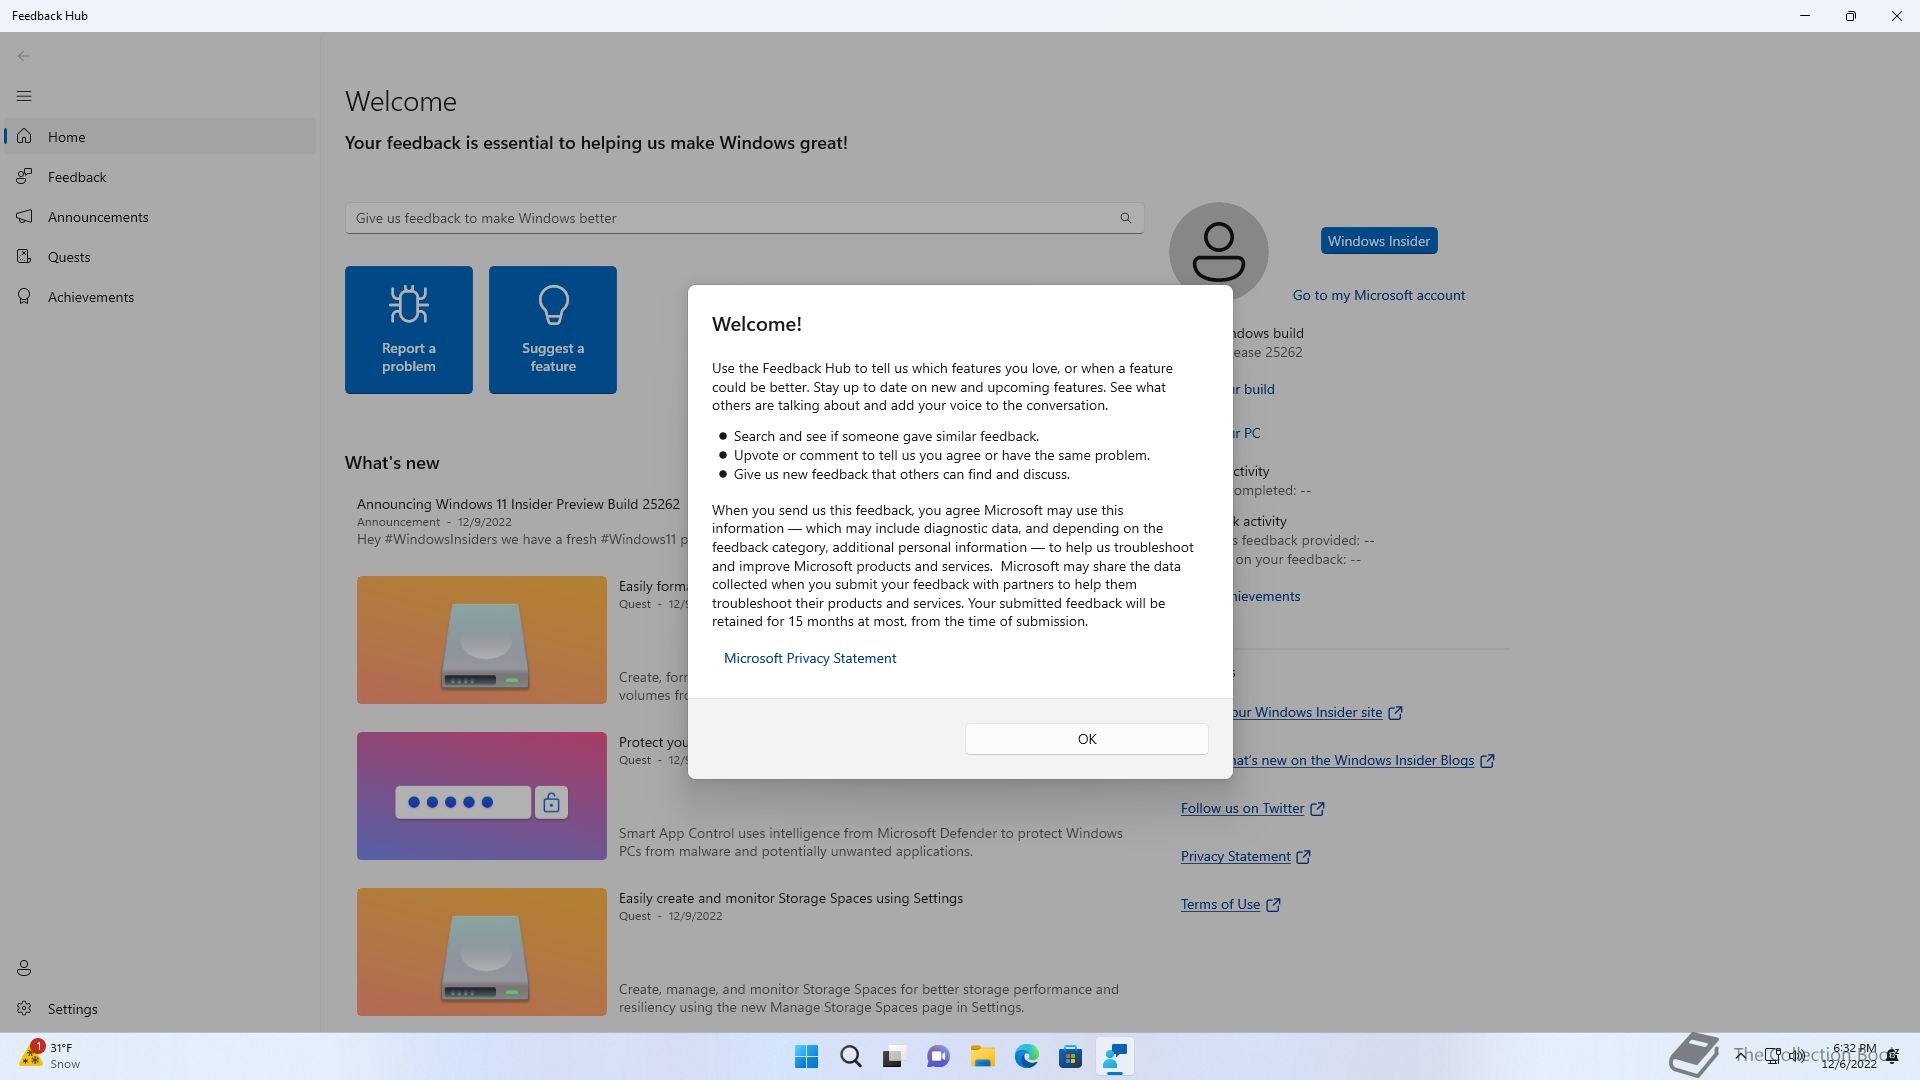The width and height of the screenshot is (1920, 1080).
Task: Open the Windows Insider Blogs link
Action: tap(1353, 760)
